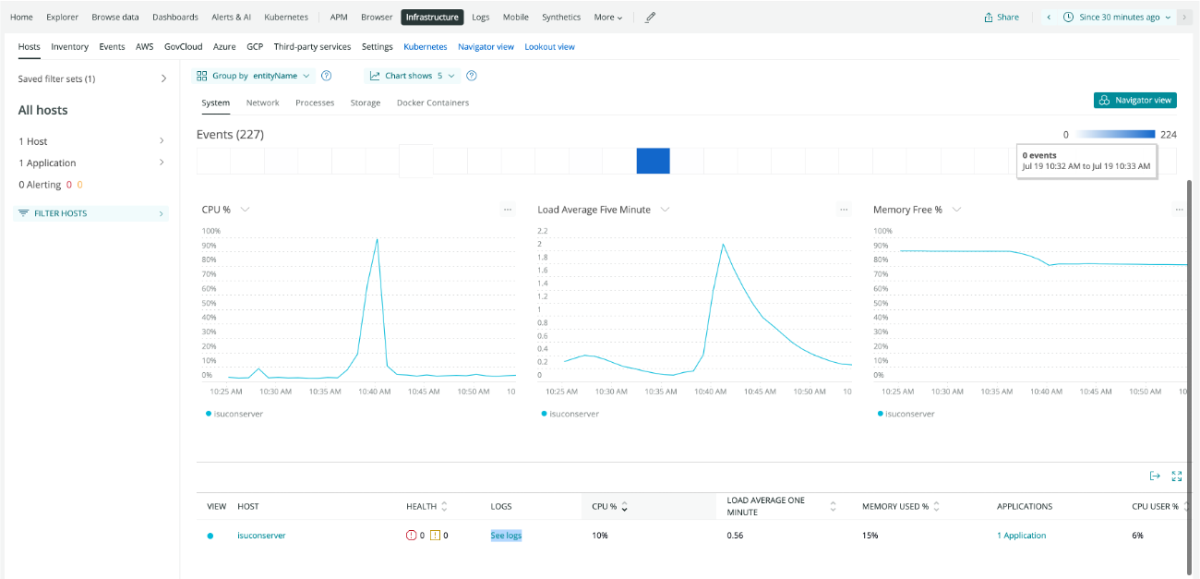Screen dimensions: 1200x579
Task: Open the Since 30 minutes ago time picker
Action: (x=1116, y=17)
